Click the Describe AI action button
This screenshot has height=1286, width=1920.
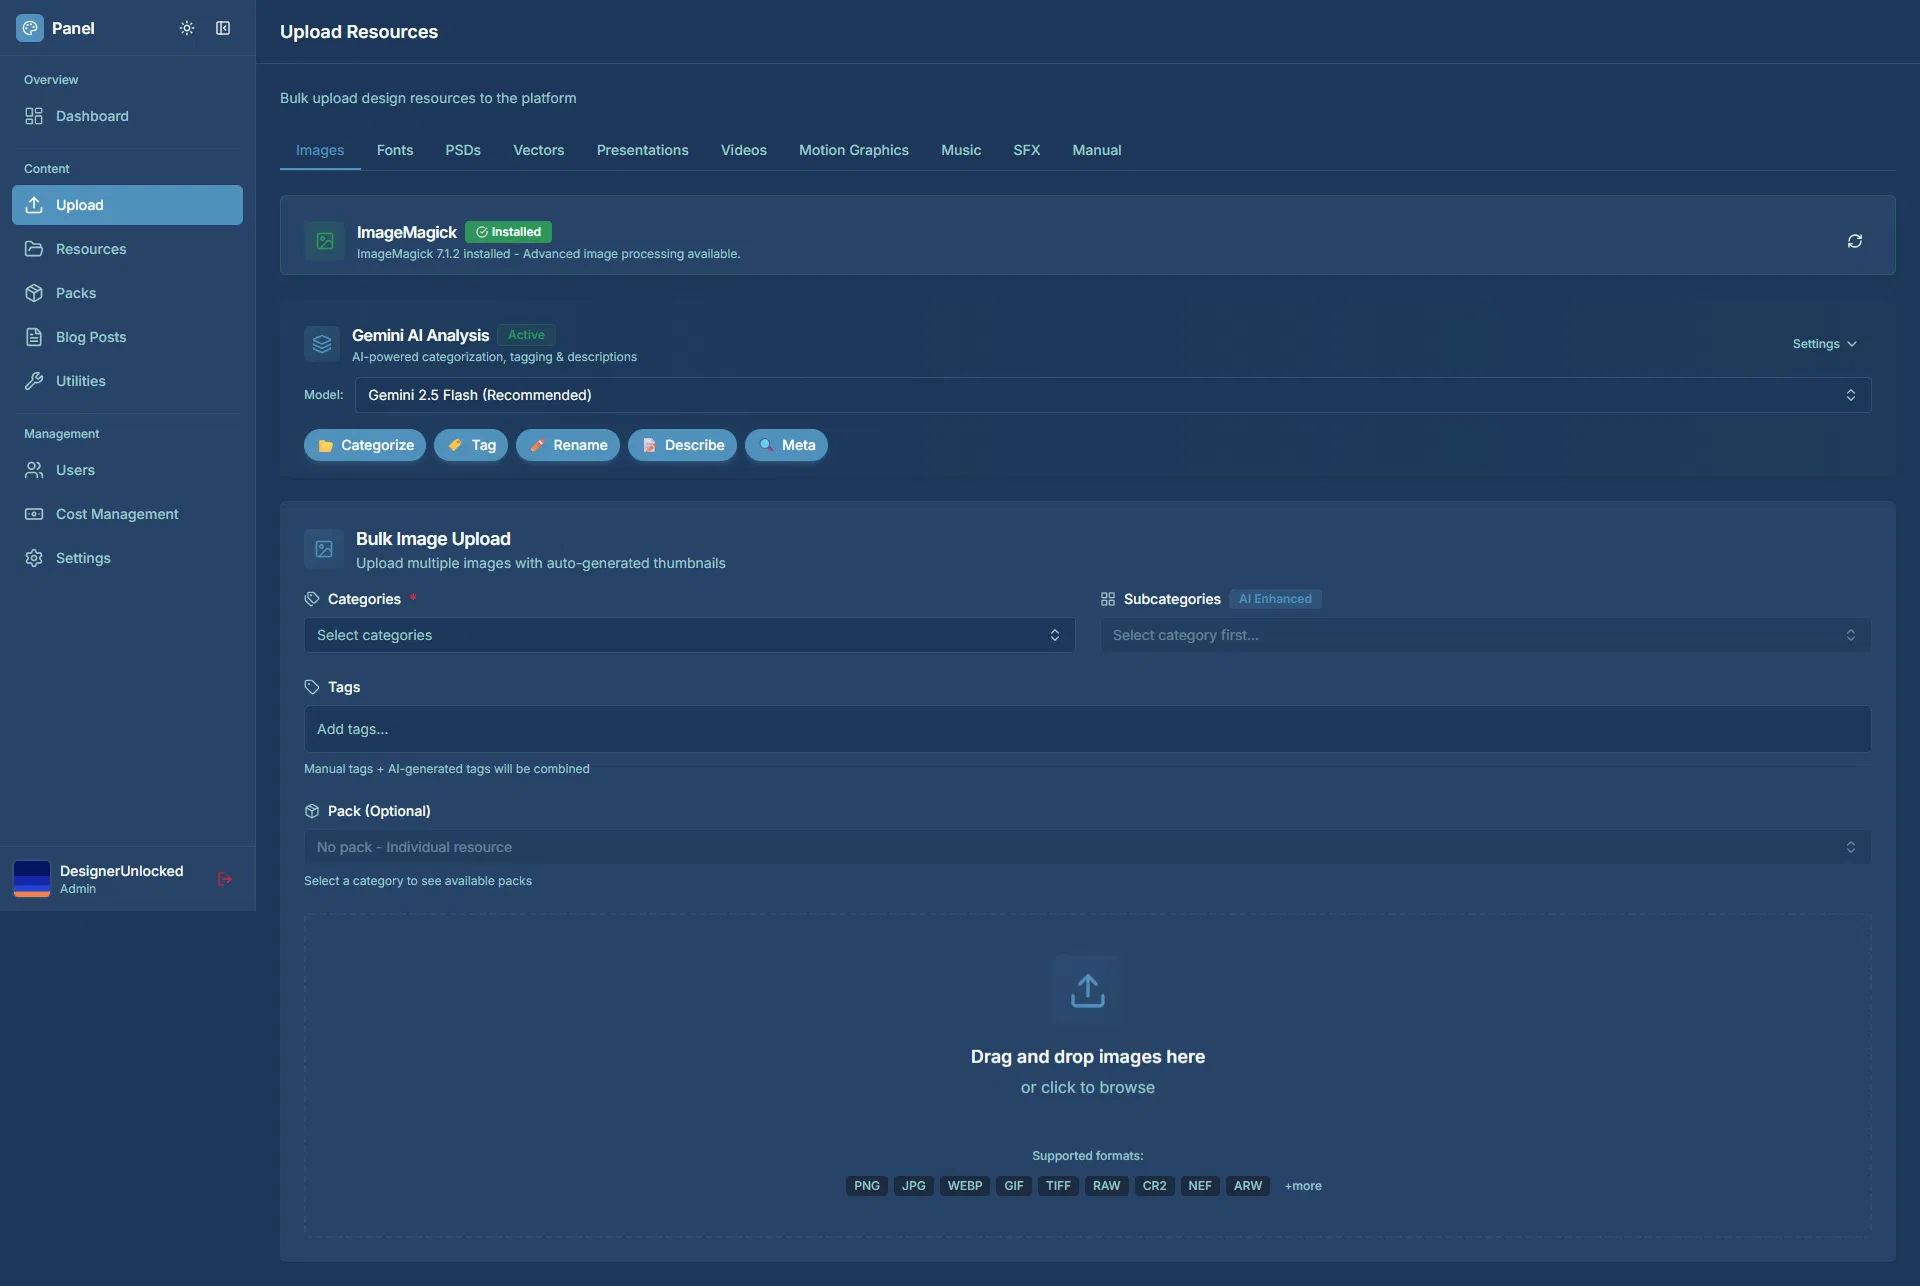tap(681, 444)
